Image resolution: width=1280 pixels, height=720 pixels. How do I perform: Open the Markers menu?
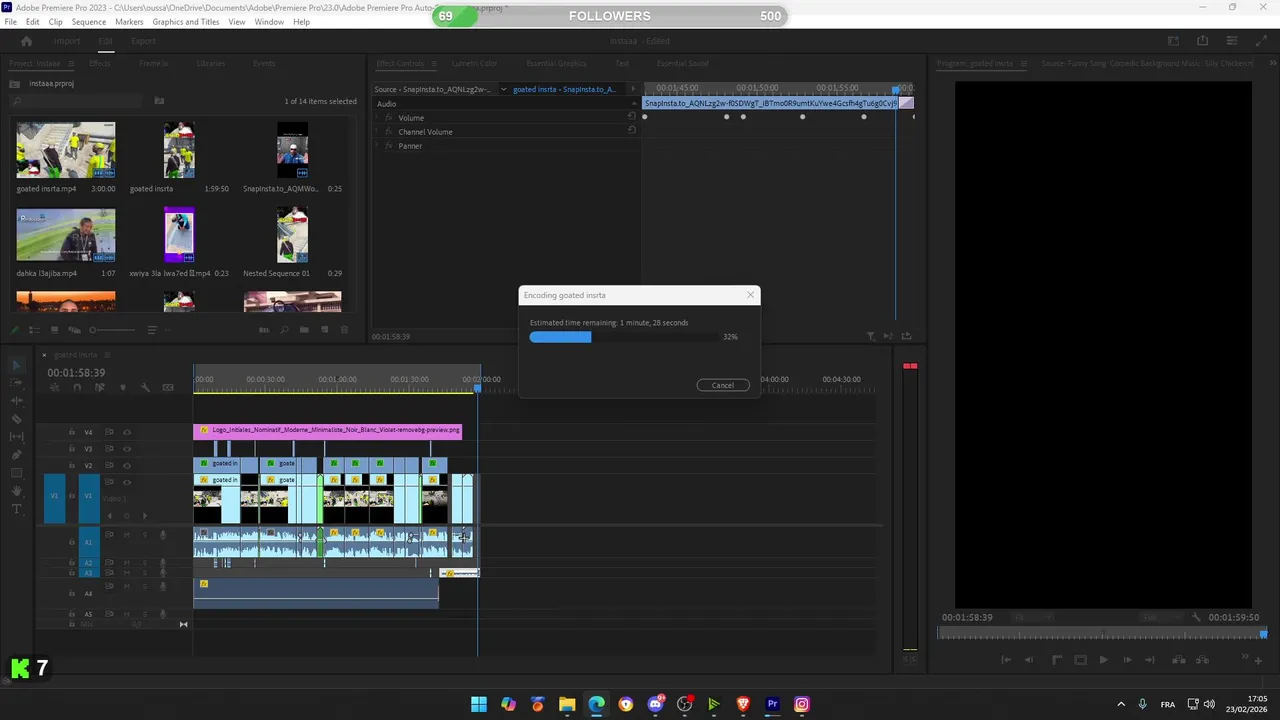tap(129, 22)
